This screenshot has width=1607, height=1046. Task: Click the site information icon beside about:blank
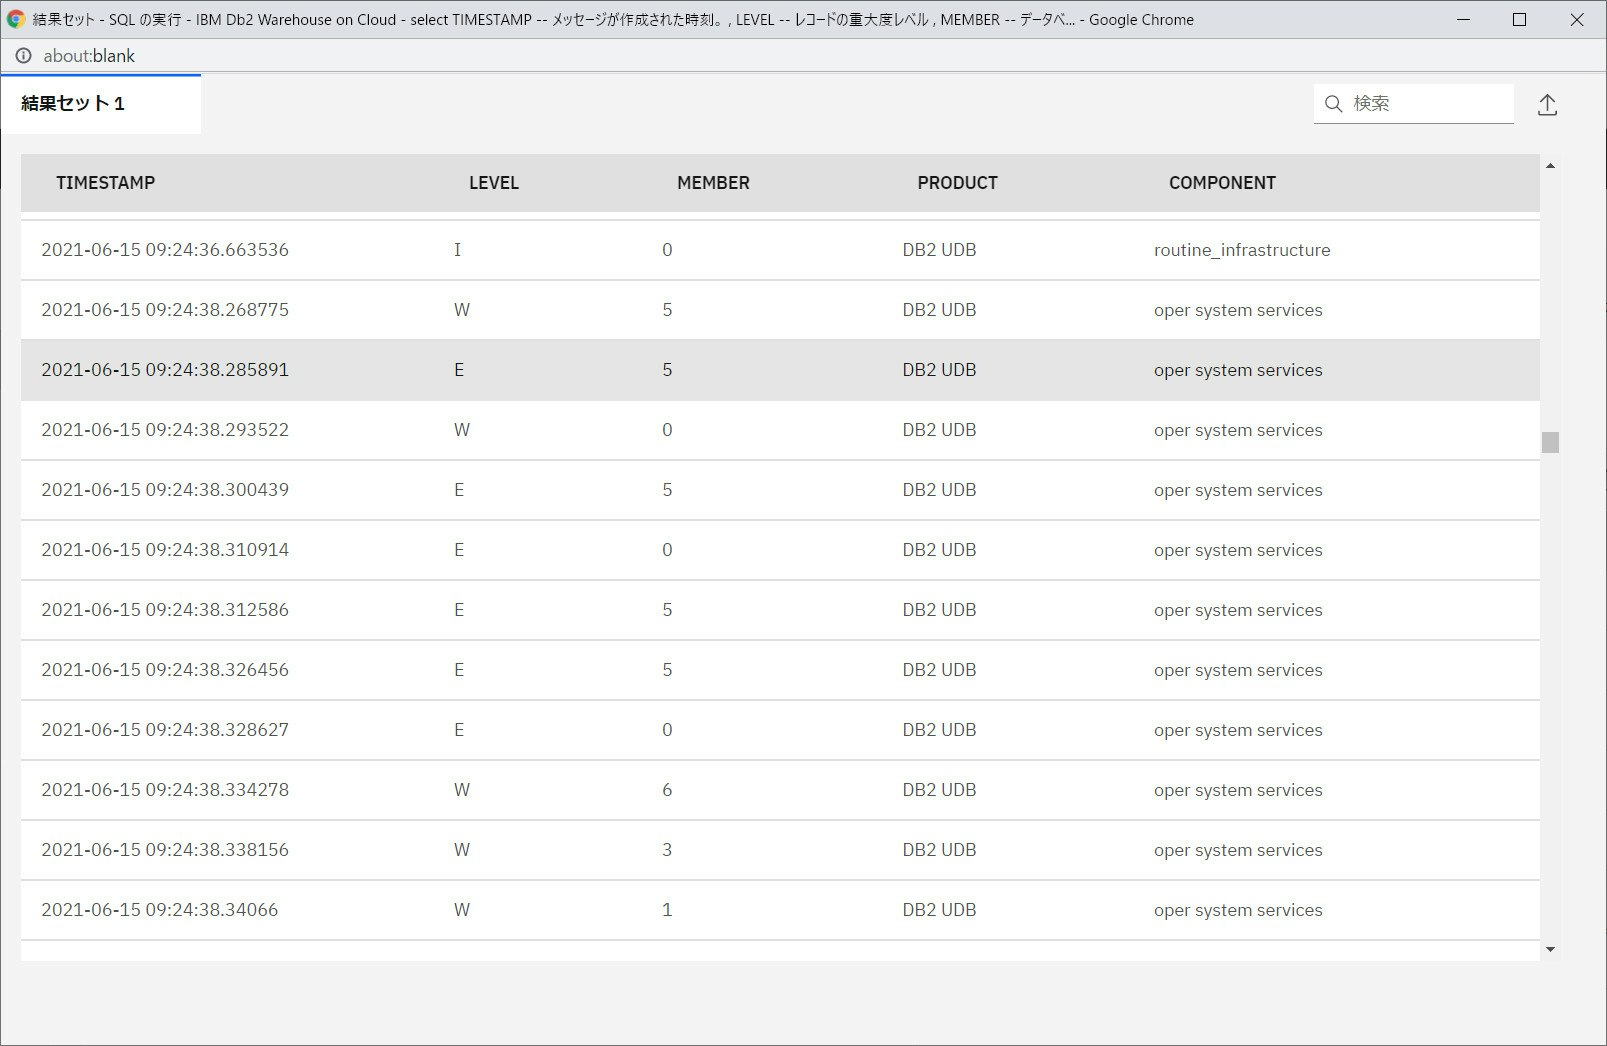click(23, 56)
